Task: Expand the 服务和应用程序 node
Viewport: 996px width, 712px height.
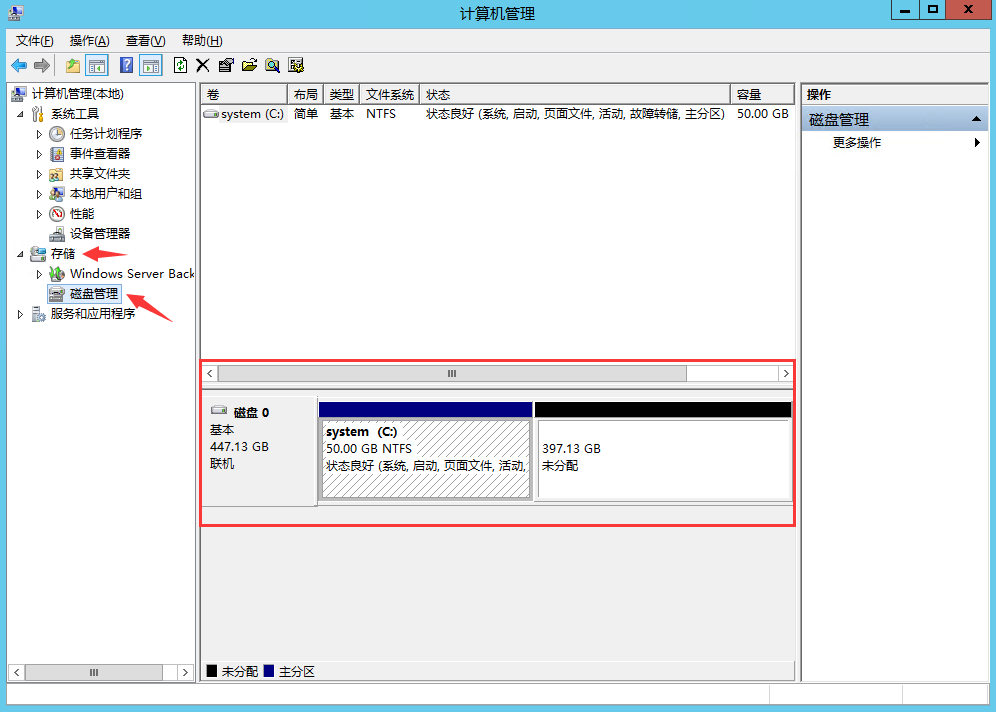Action: 22,313
